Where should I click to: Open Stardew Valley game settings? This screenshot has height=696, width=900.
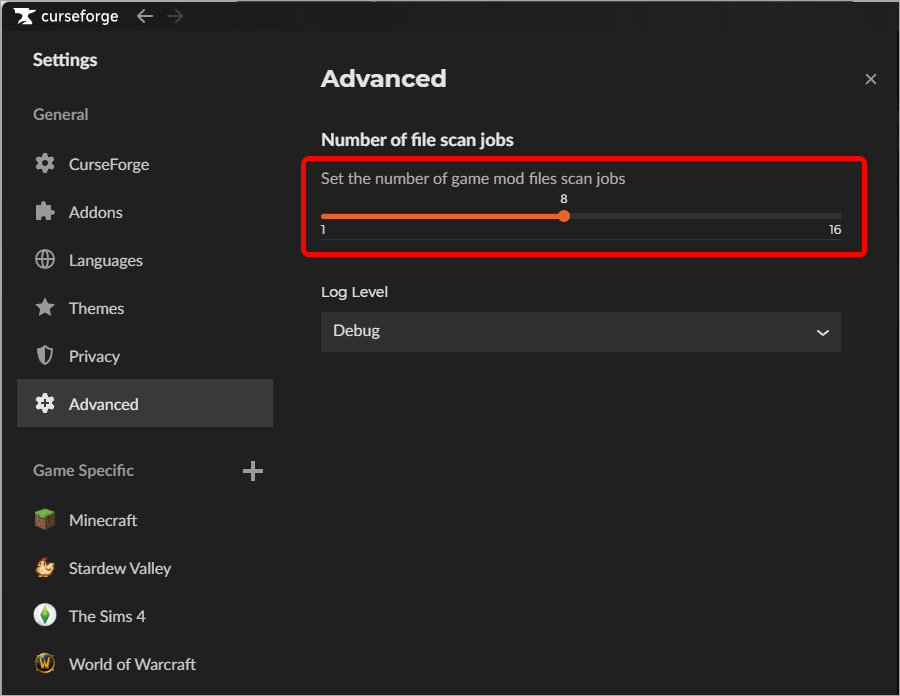point(145,568)
